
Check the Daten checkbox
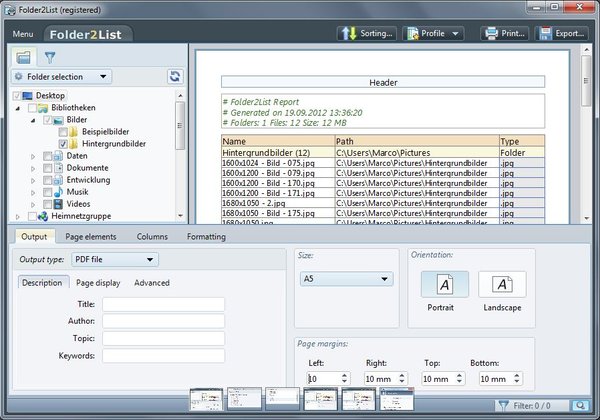tap(47, 156)
